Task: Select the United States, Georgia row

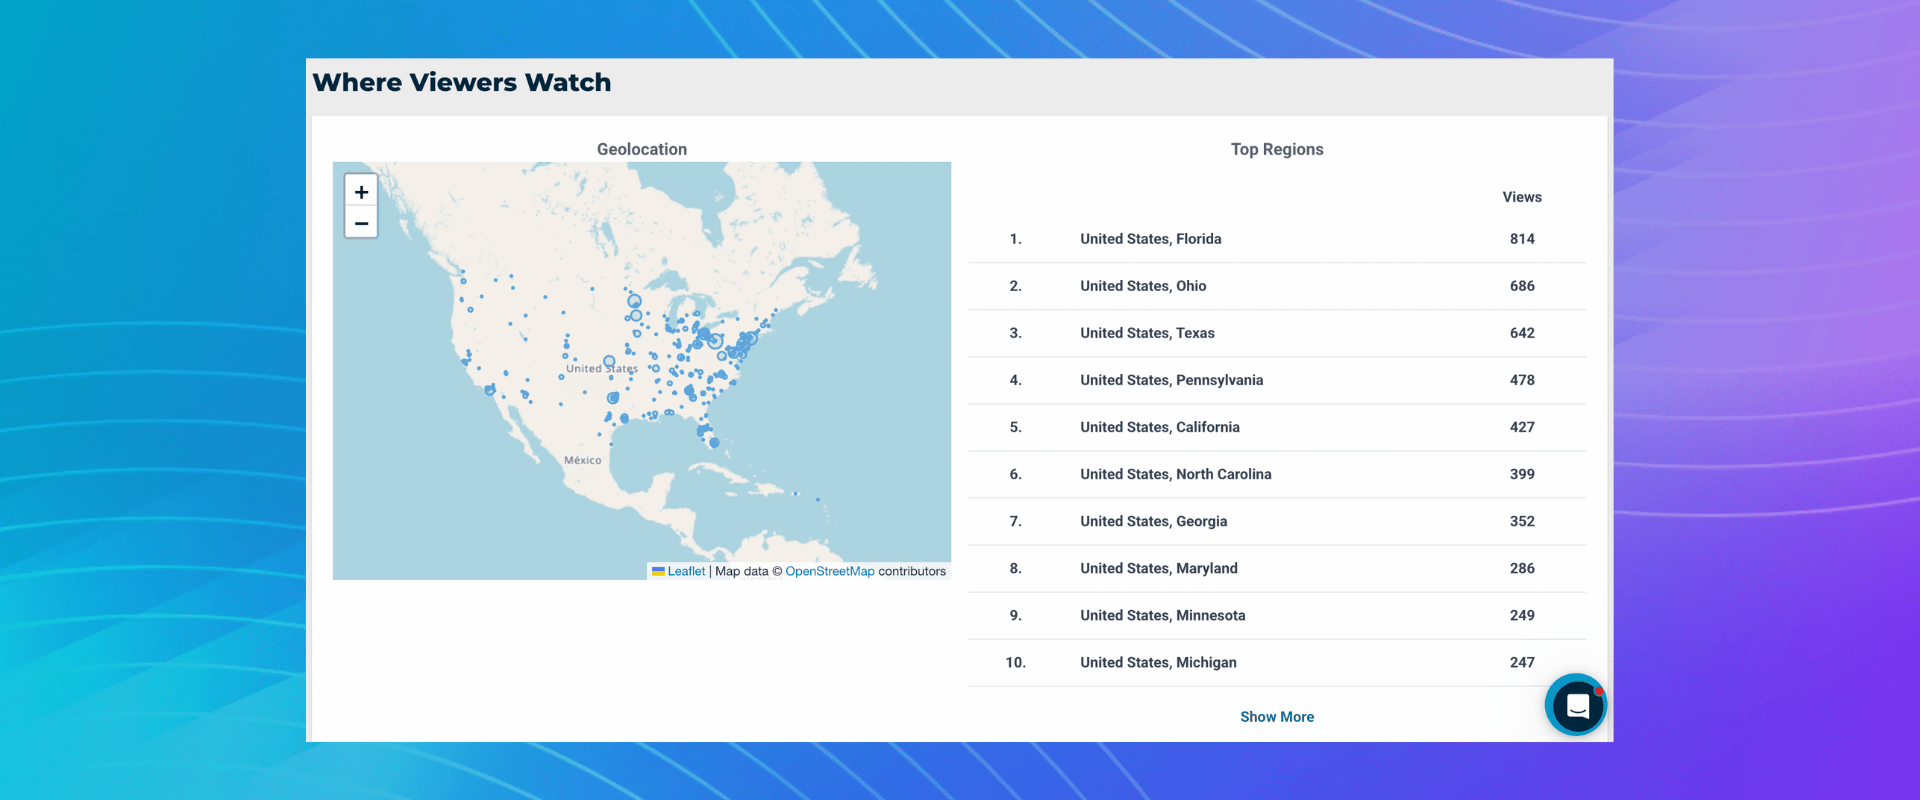Action: tap(1277, 521)
